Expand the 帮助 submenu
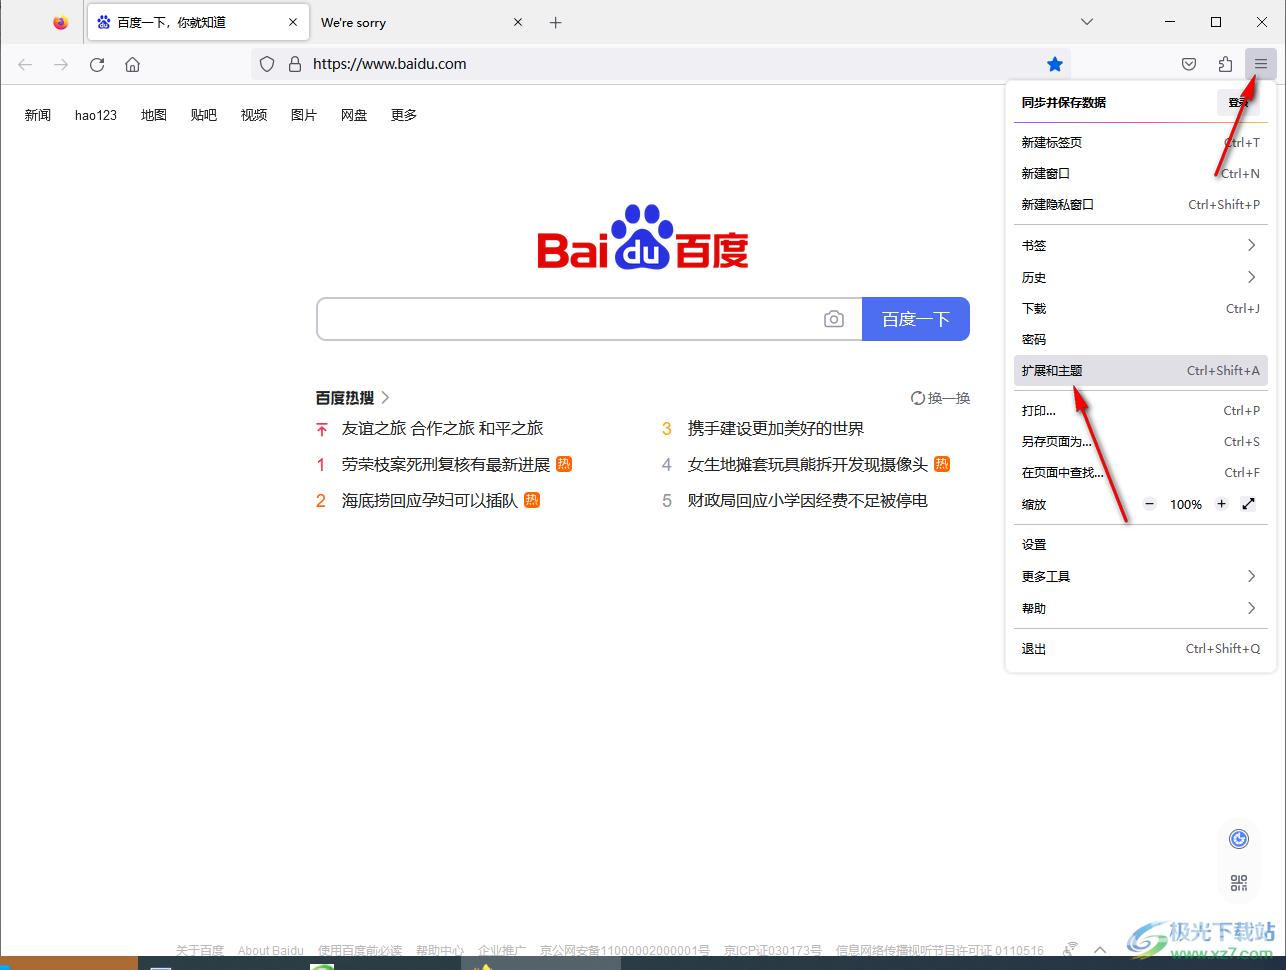This screenshot has height=970, width=1286. click(x=1140, y=608)
